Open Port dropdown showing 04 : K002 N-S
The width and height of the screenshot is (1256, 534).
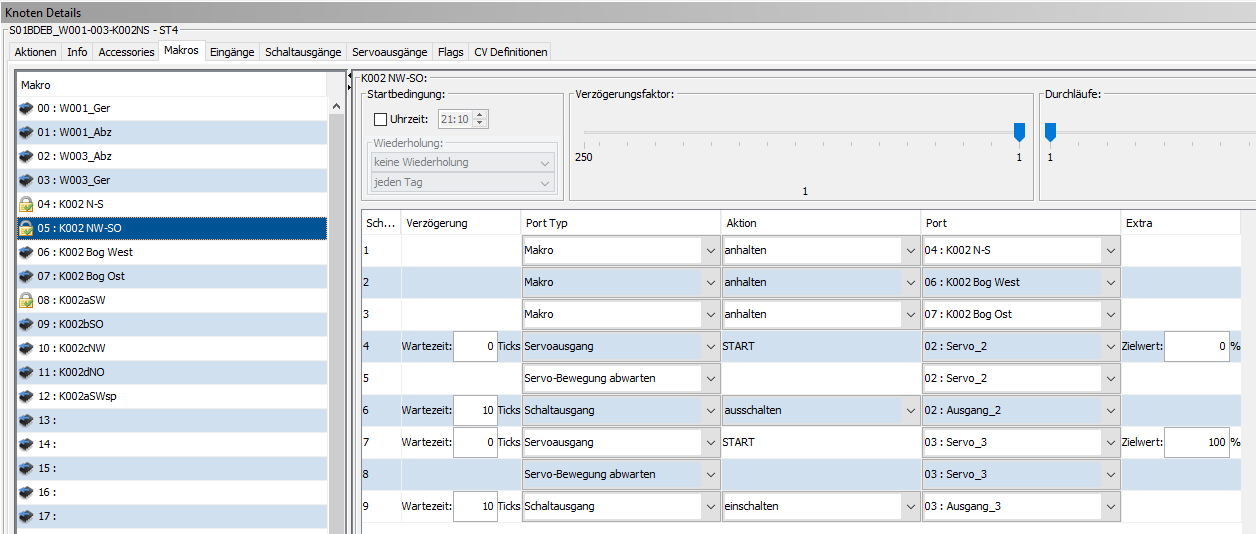point(1020,250)
